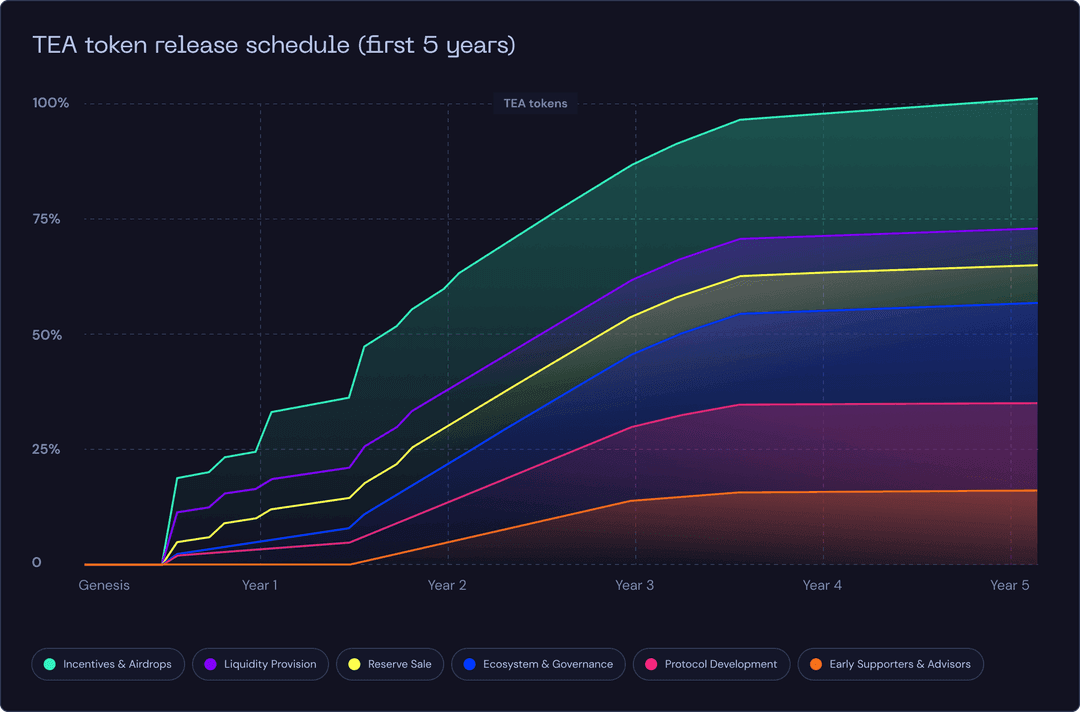Image resolution: width=1080 pixels, height=712 pixels.
Task: Click the 0 label on the y-axis
Action: point(37,562)
